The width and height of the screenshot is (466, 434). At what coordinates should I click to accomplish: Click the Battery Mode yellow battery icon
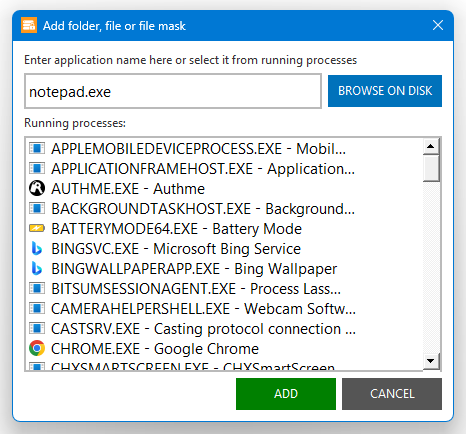[37, 228]
